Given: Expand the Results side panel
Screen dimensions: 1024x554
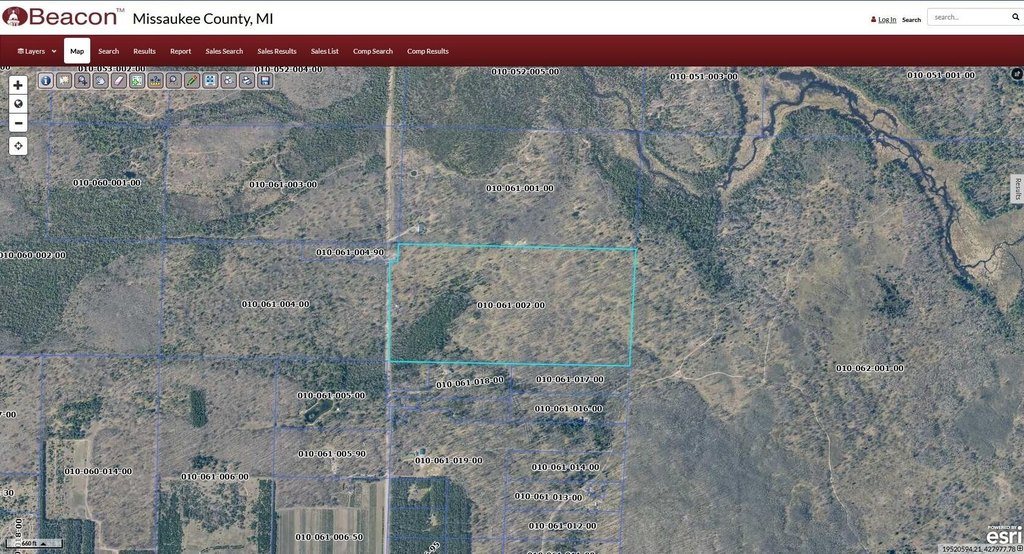Looking at the screenshot, I should pyautogui.click(x=1017, y=189).
